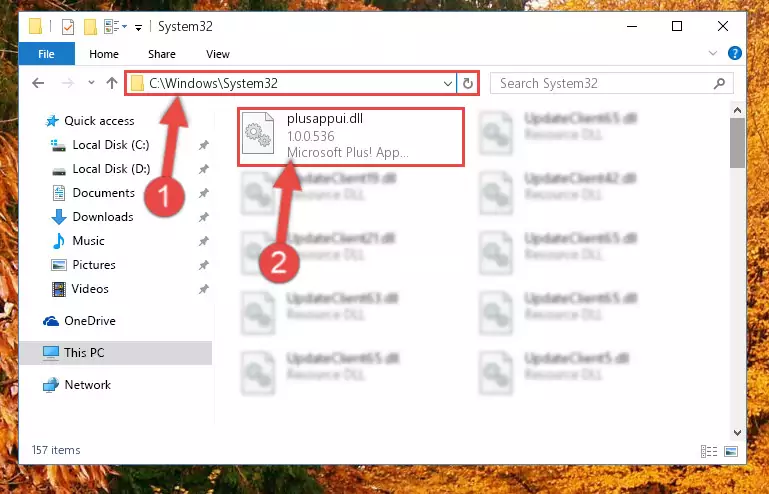Maximize the System32 window

click(677, 26)
